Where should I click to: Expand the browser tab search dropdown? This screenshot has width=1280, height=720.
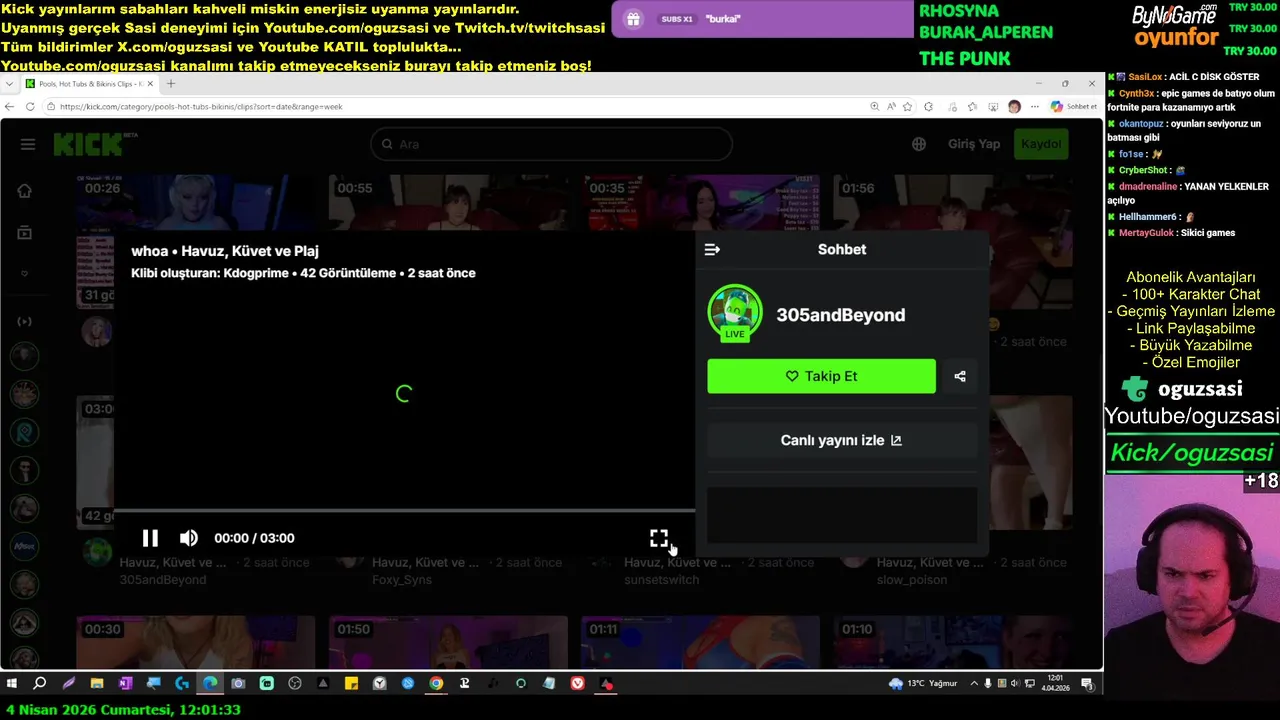pyautogui.click(x=10, y=84)
